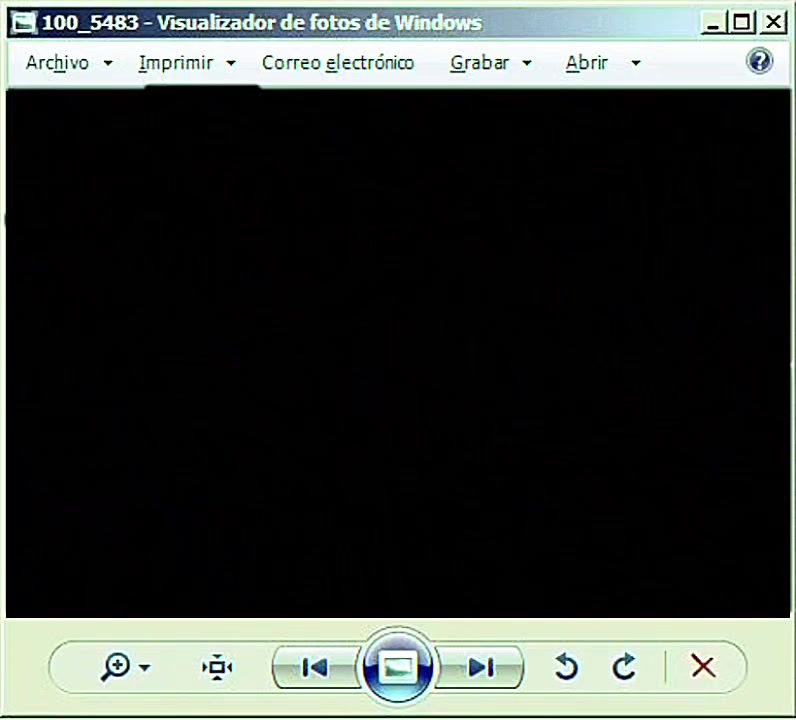The image size is (796, 720).
Task: Delete the photo with red X
Action: tap(704, 666)
